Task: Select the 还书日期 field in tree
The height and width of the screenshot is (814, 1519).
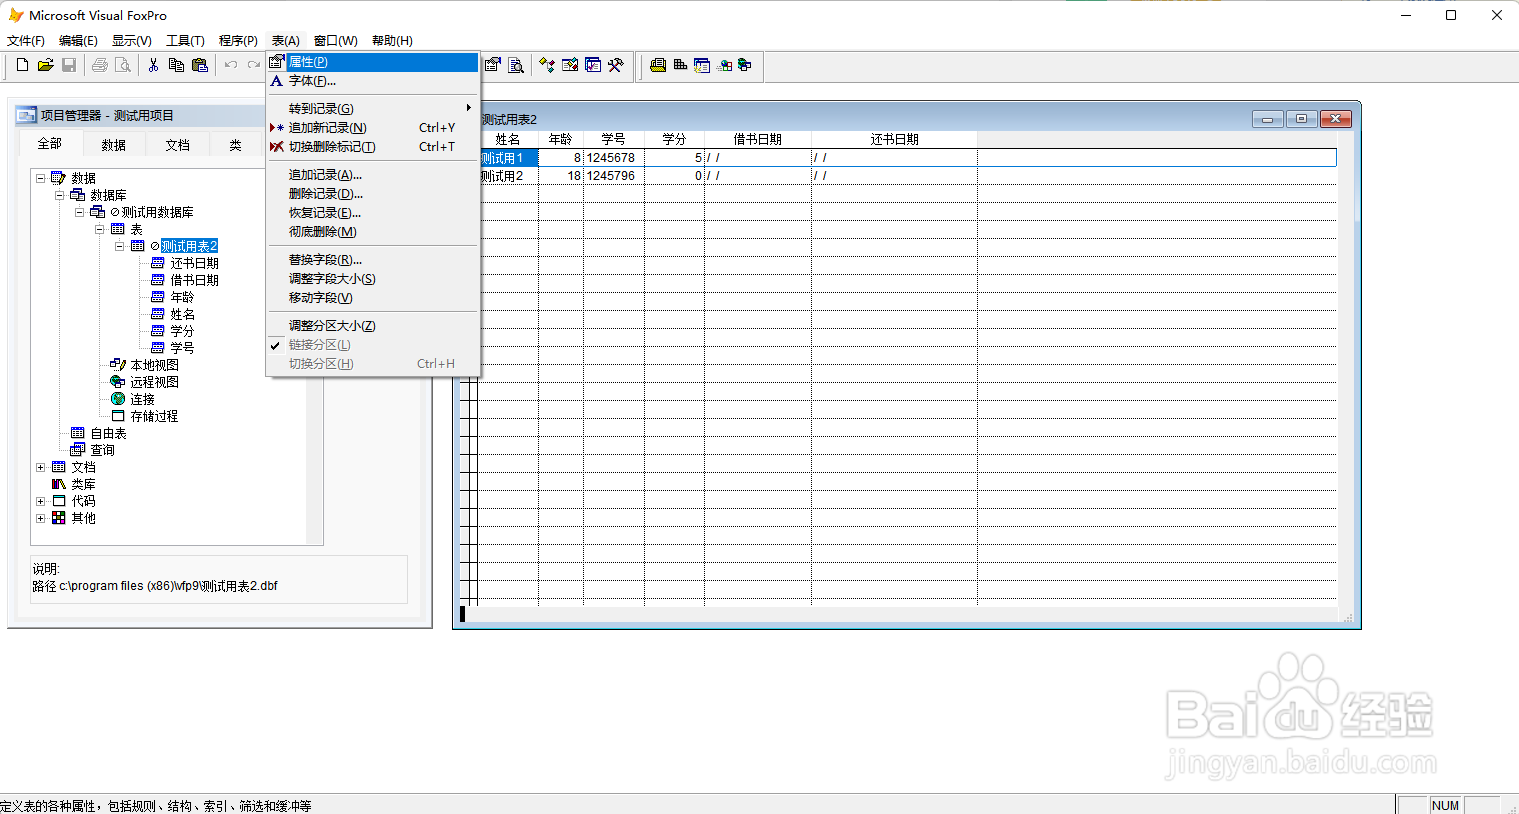Action: click(194, 263)
